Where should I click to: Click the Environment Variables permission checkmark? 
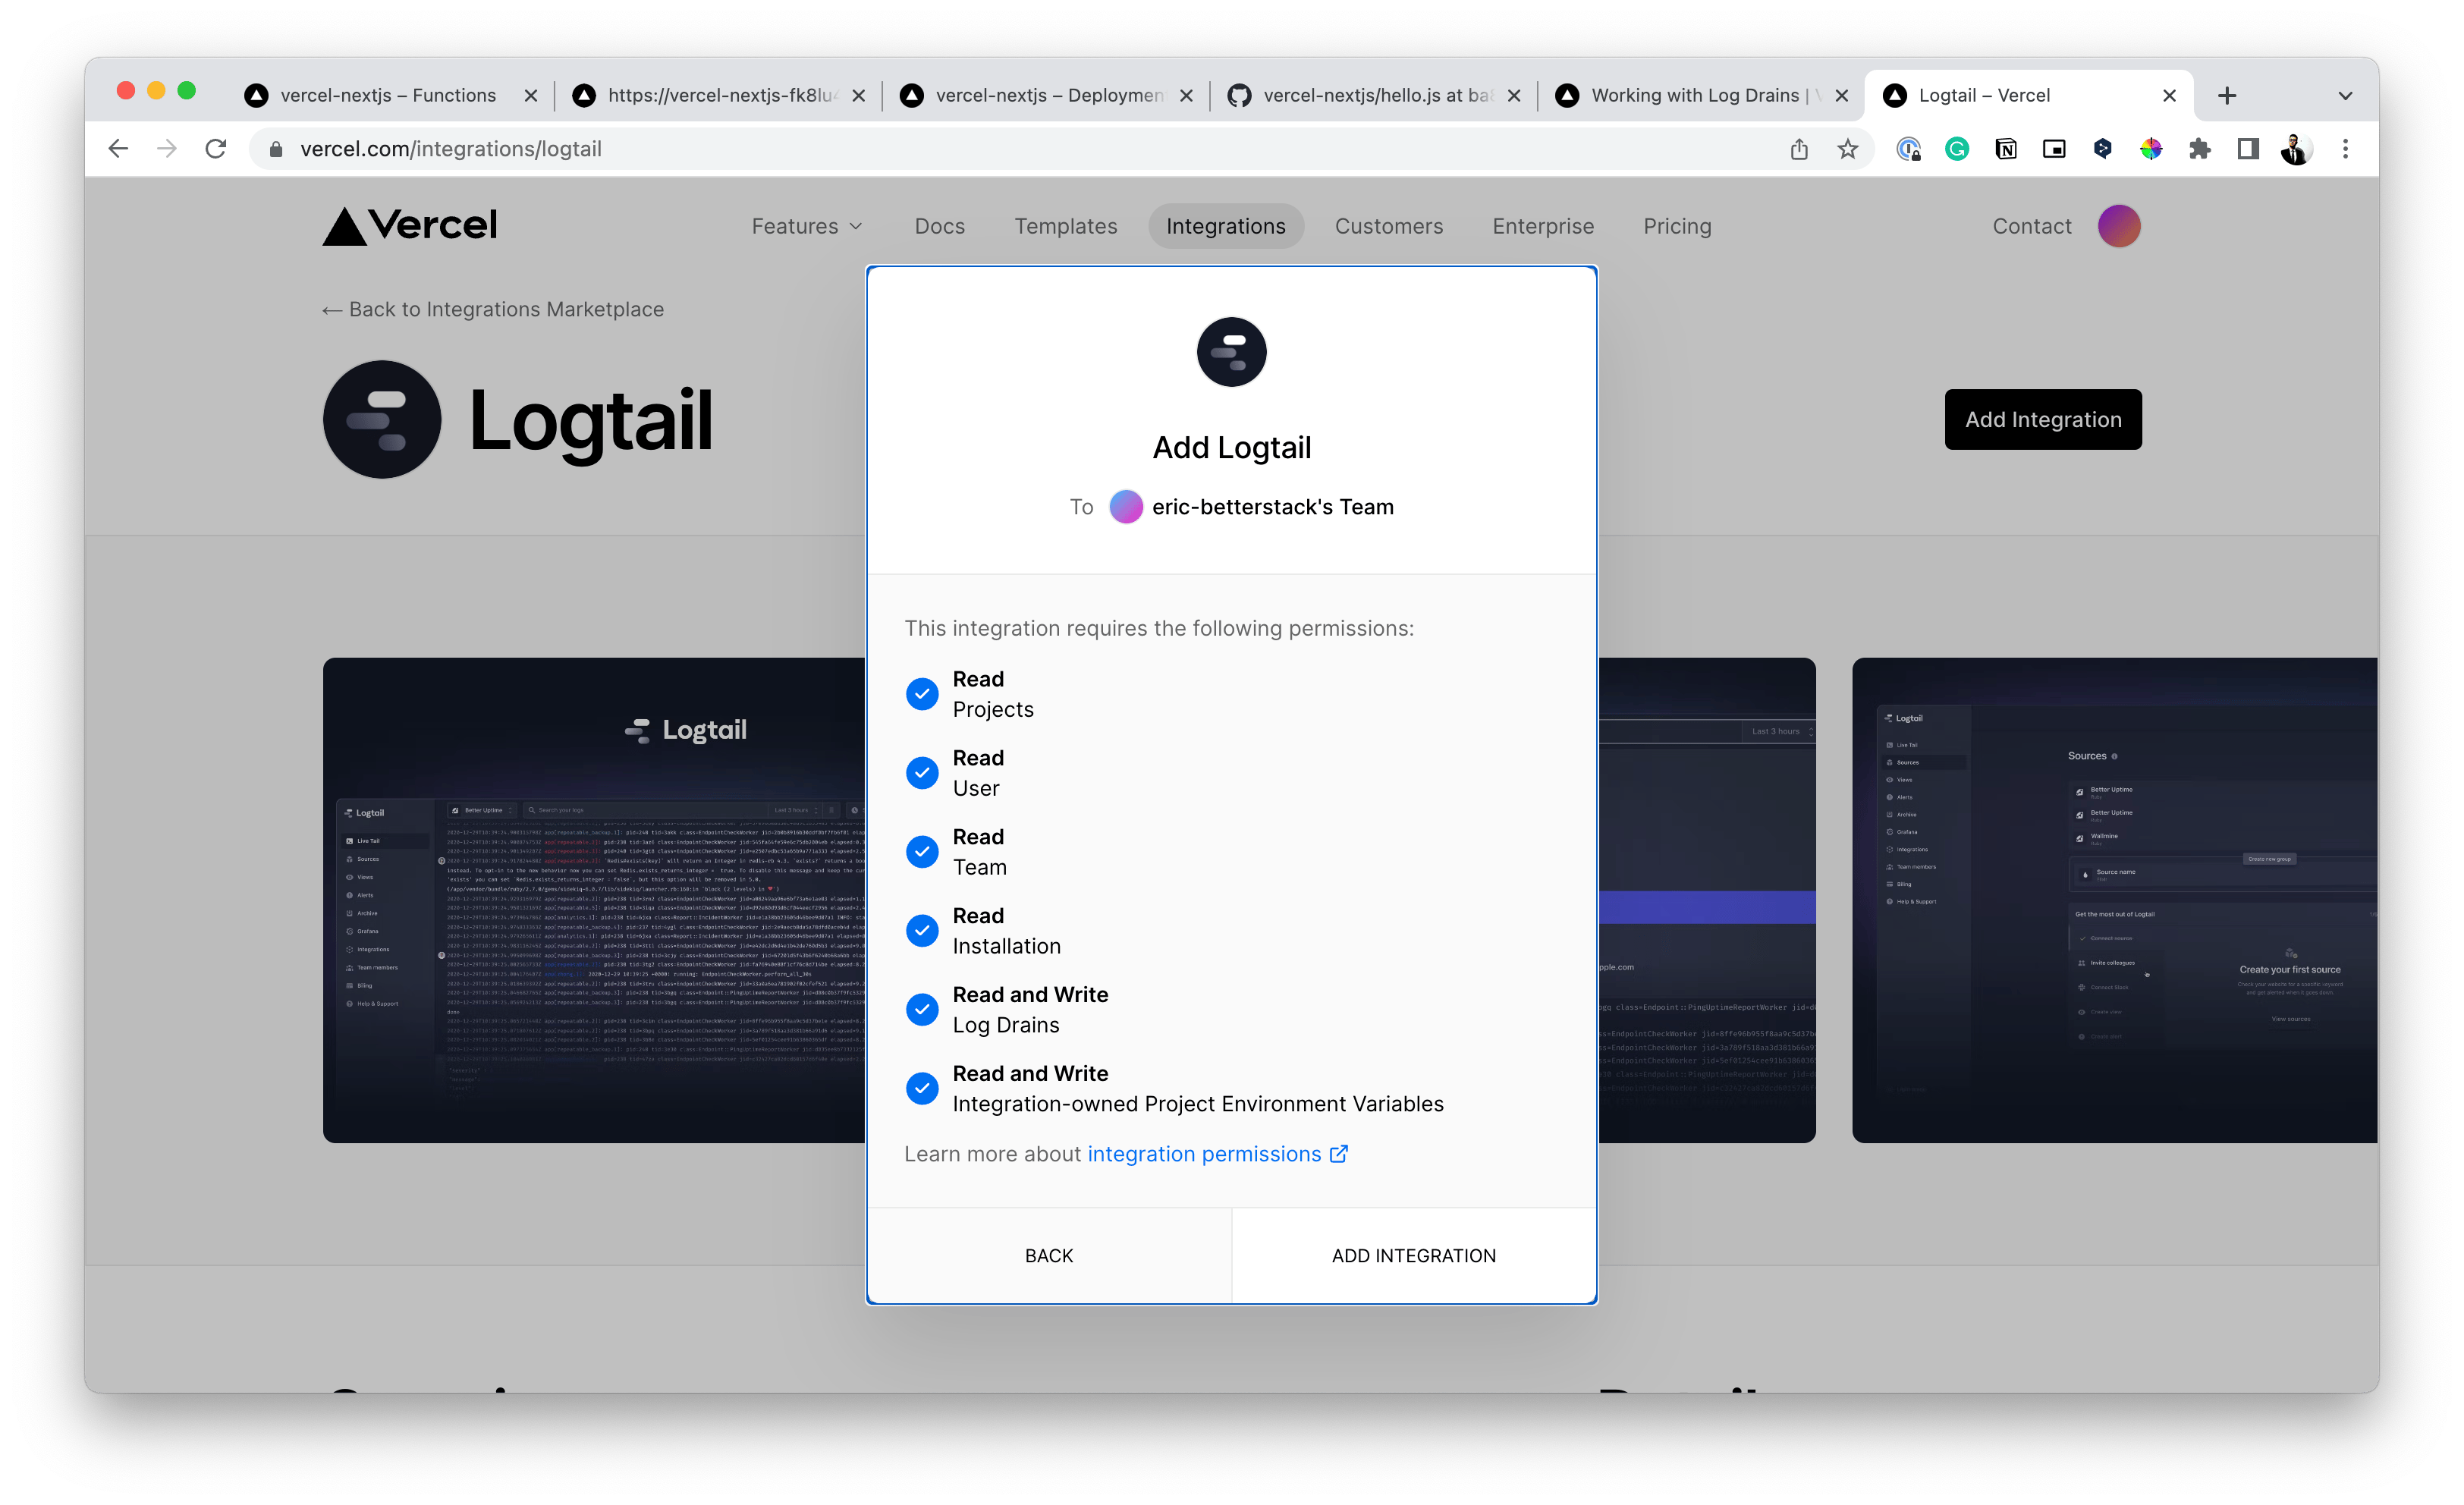tap(922, 1088)
